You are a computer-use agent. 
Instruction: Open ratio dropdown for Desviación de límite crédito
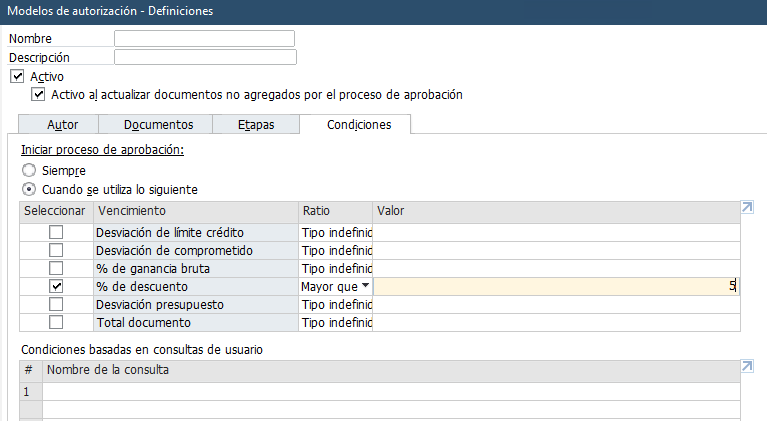[336, 232]
